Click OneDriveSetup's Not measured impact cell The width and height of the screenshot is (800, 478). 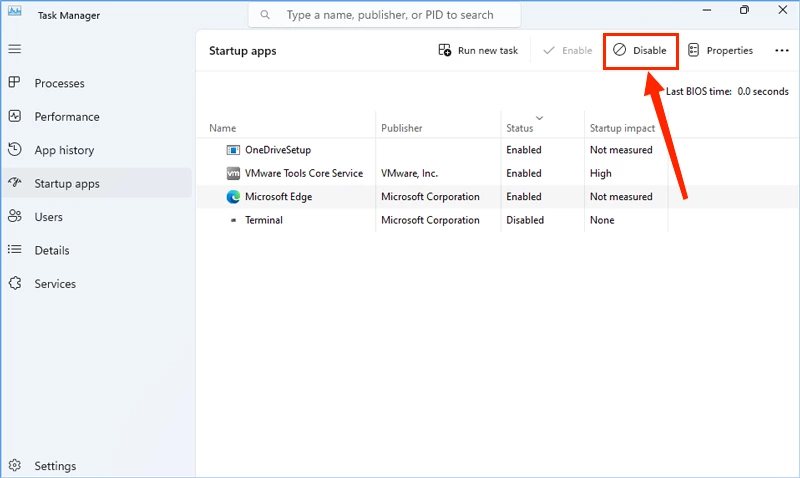pyautogui.click(x=621, y=150)
